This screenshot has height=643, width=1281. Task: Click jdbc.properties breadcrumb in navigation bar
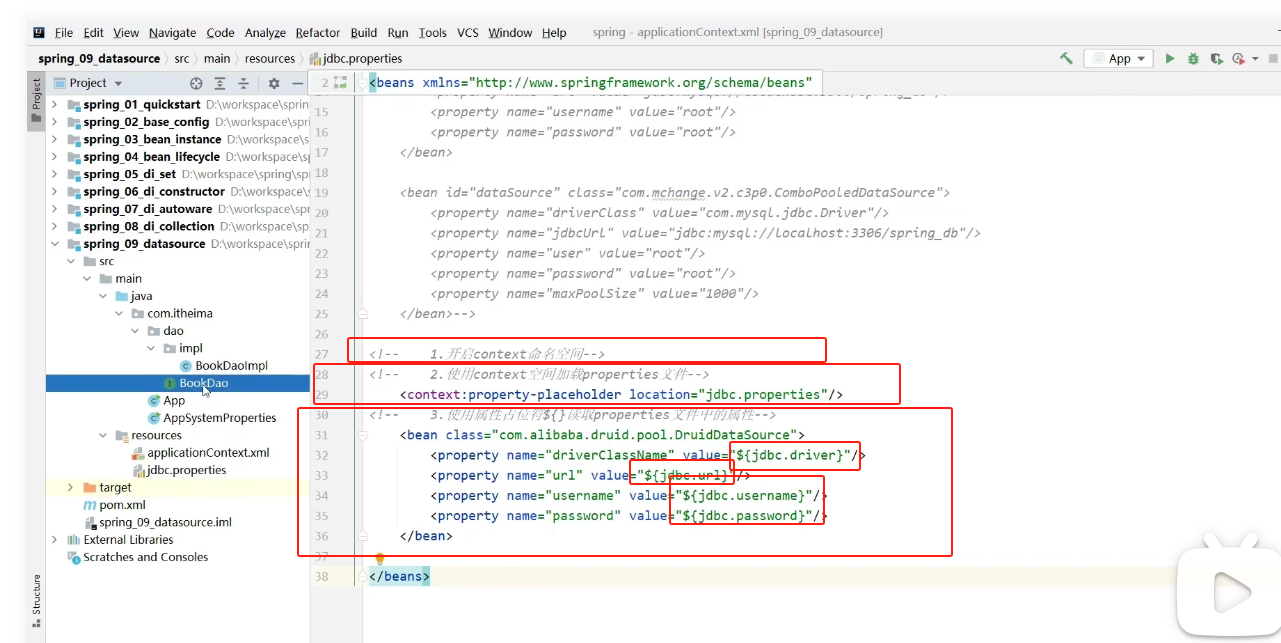[x=356, y=58]
